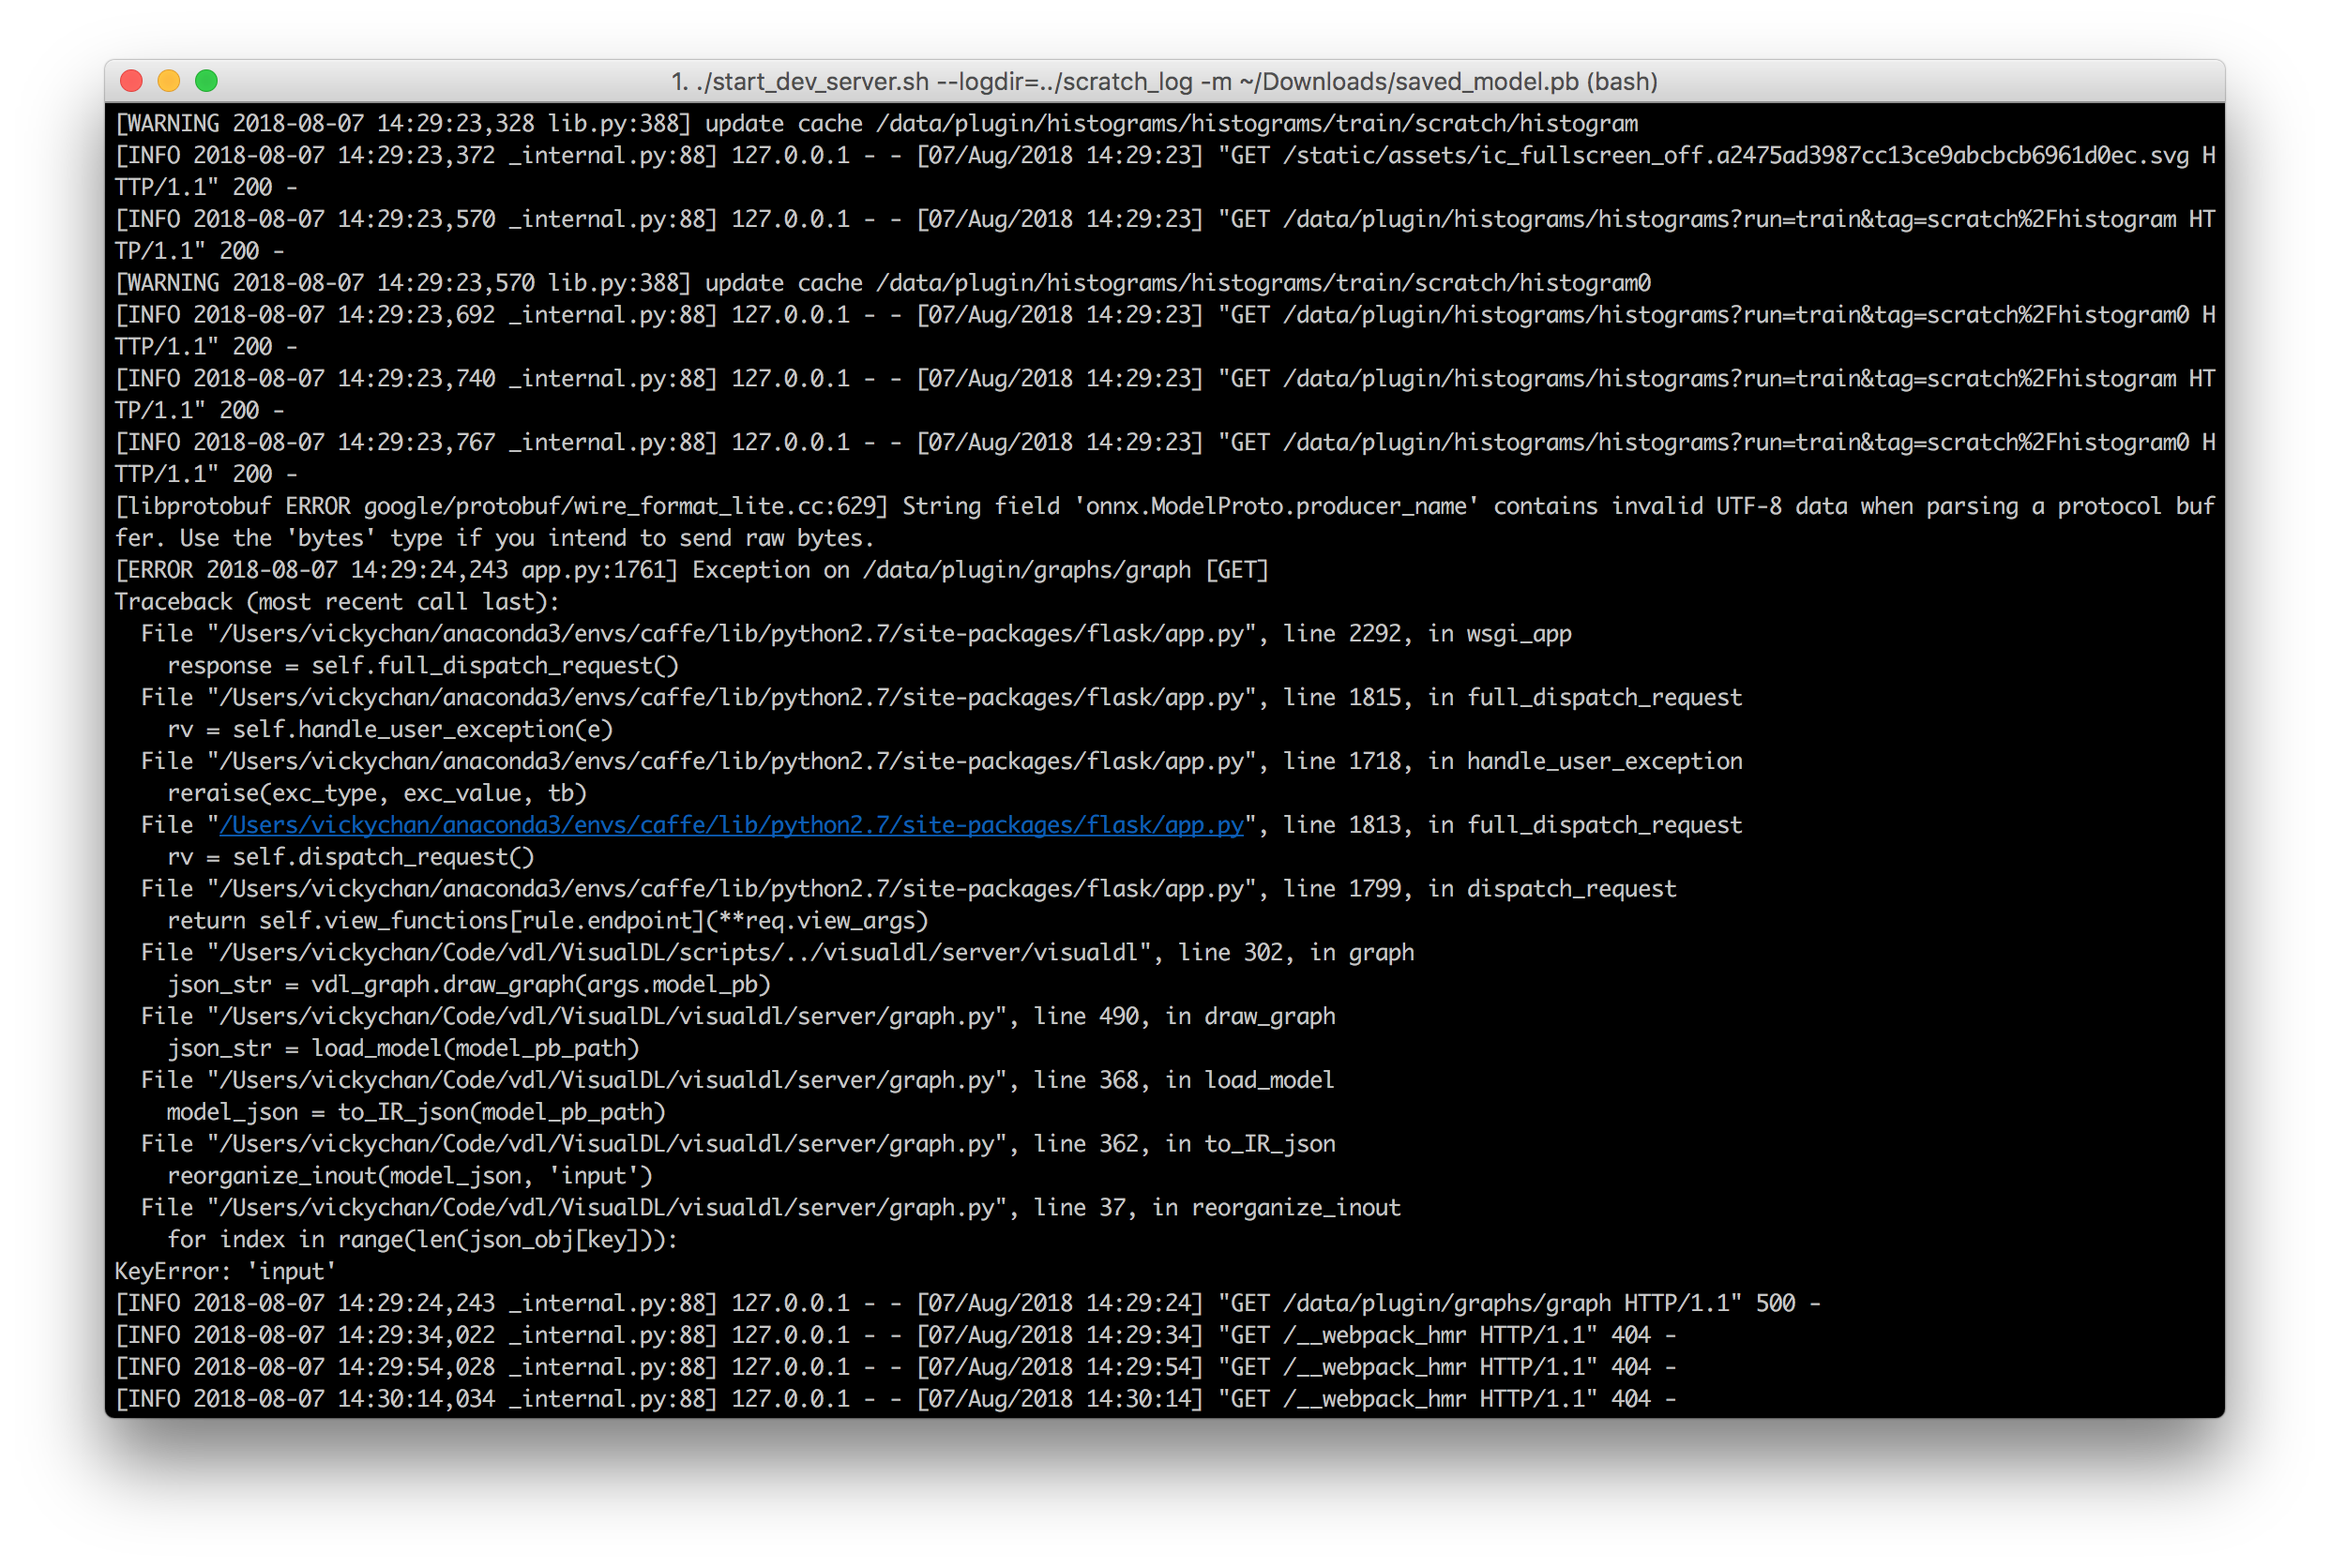2330x1568 pixels.
Task: Click the yellow minimize window button
Action: 169,81
